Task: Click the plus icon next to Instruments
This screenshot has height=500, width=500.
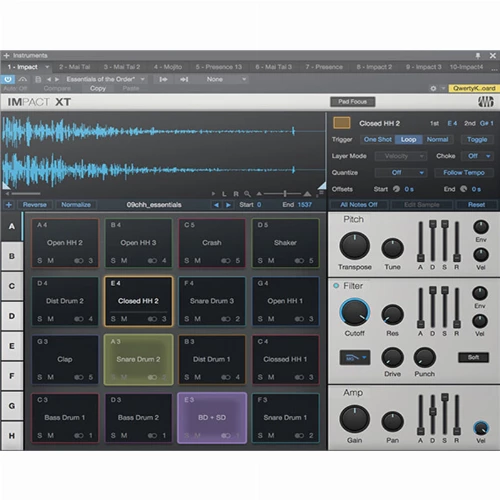Action: pyautogui.click(x=6, y=55)
